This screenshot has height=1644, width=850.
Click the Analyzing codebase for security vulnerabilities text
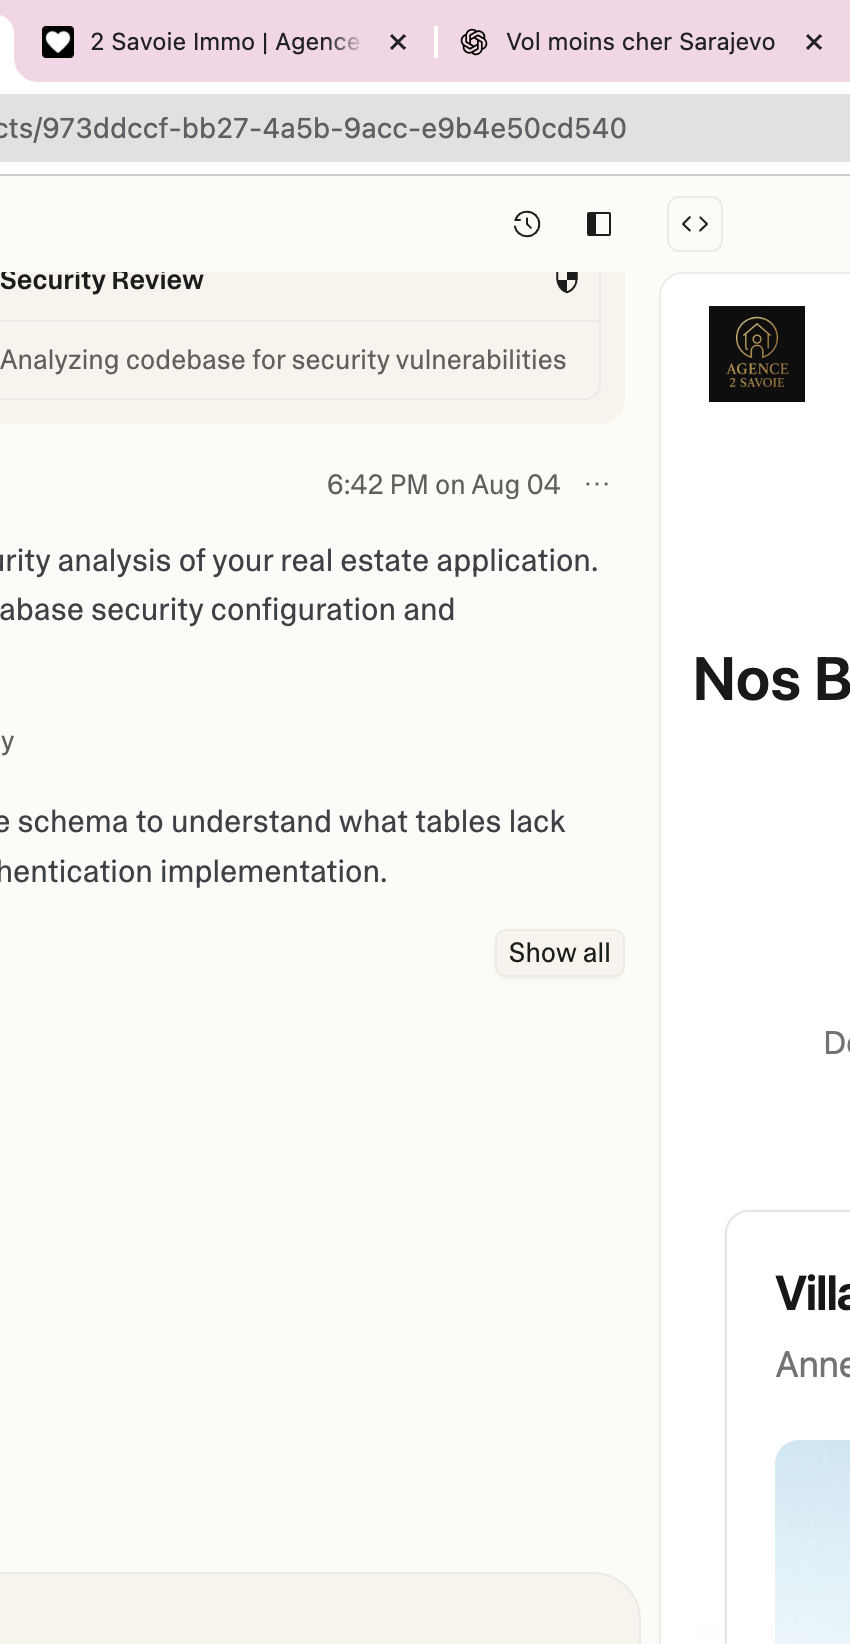click(283, 360)
